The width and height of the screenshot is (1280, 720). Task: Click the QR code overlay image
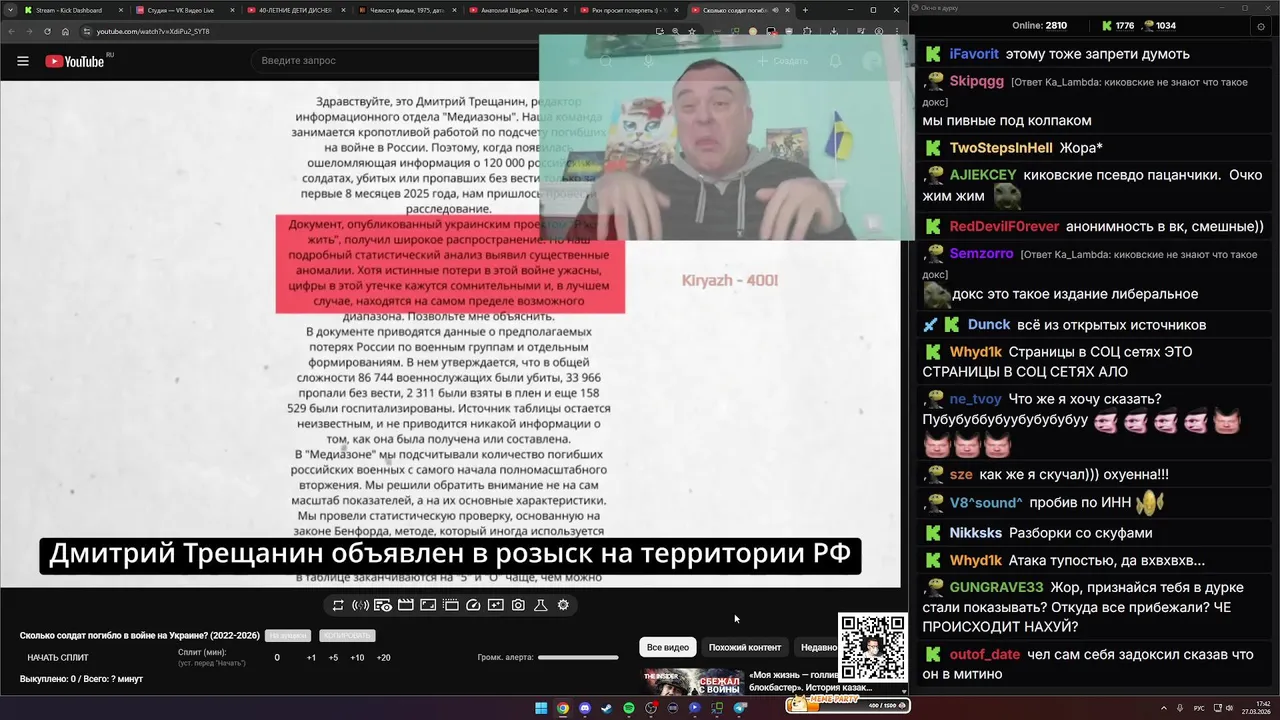tap(873, 649)
